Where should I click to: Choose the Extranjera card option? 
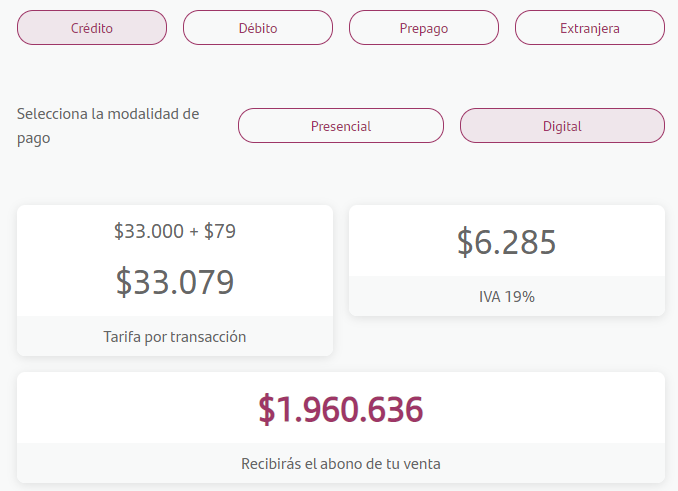[x=590, y=28]
